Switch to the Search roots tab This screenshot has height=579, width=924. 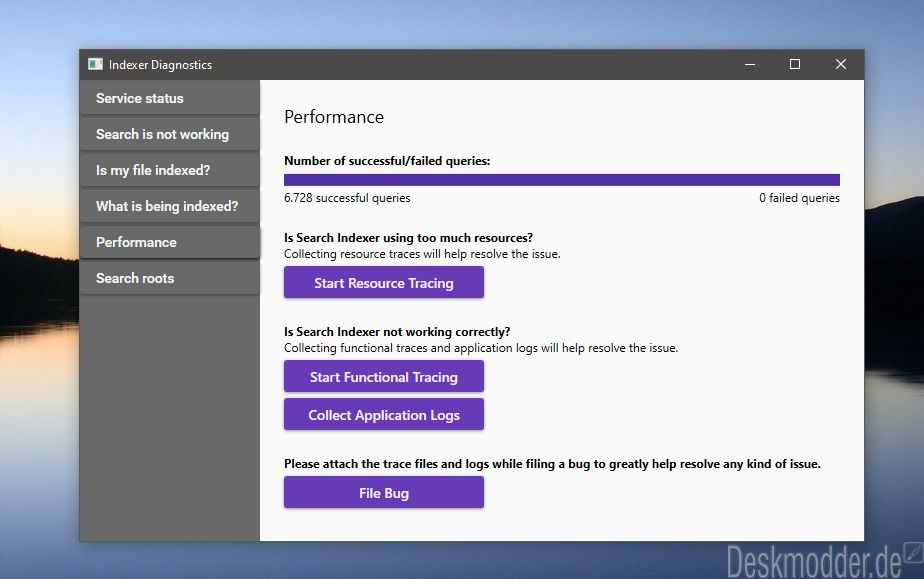coord(170,278)
